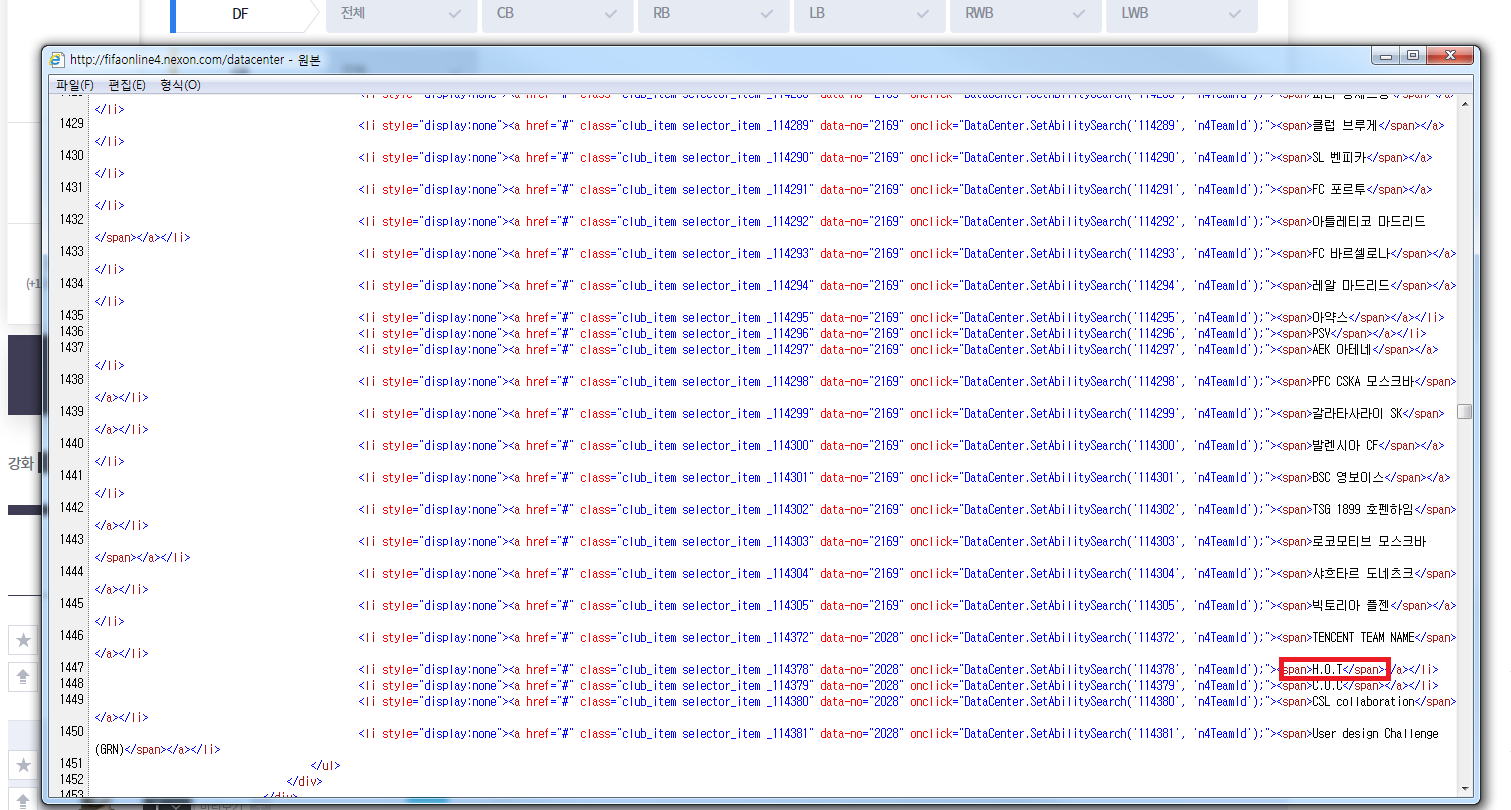The image size is (1511, 810).
Task: Click the CSL collaboration text
Action: 1363,701
